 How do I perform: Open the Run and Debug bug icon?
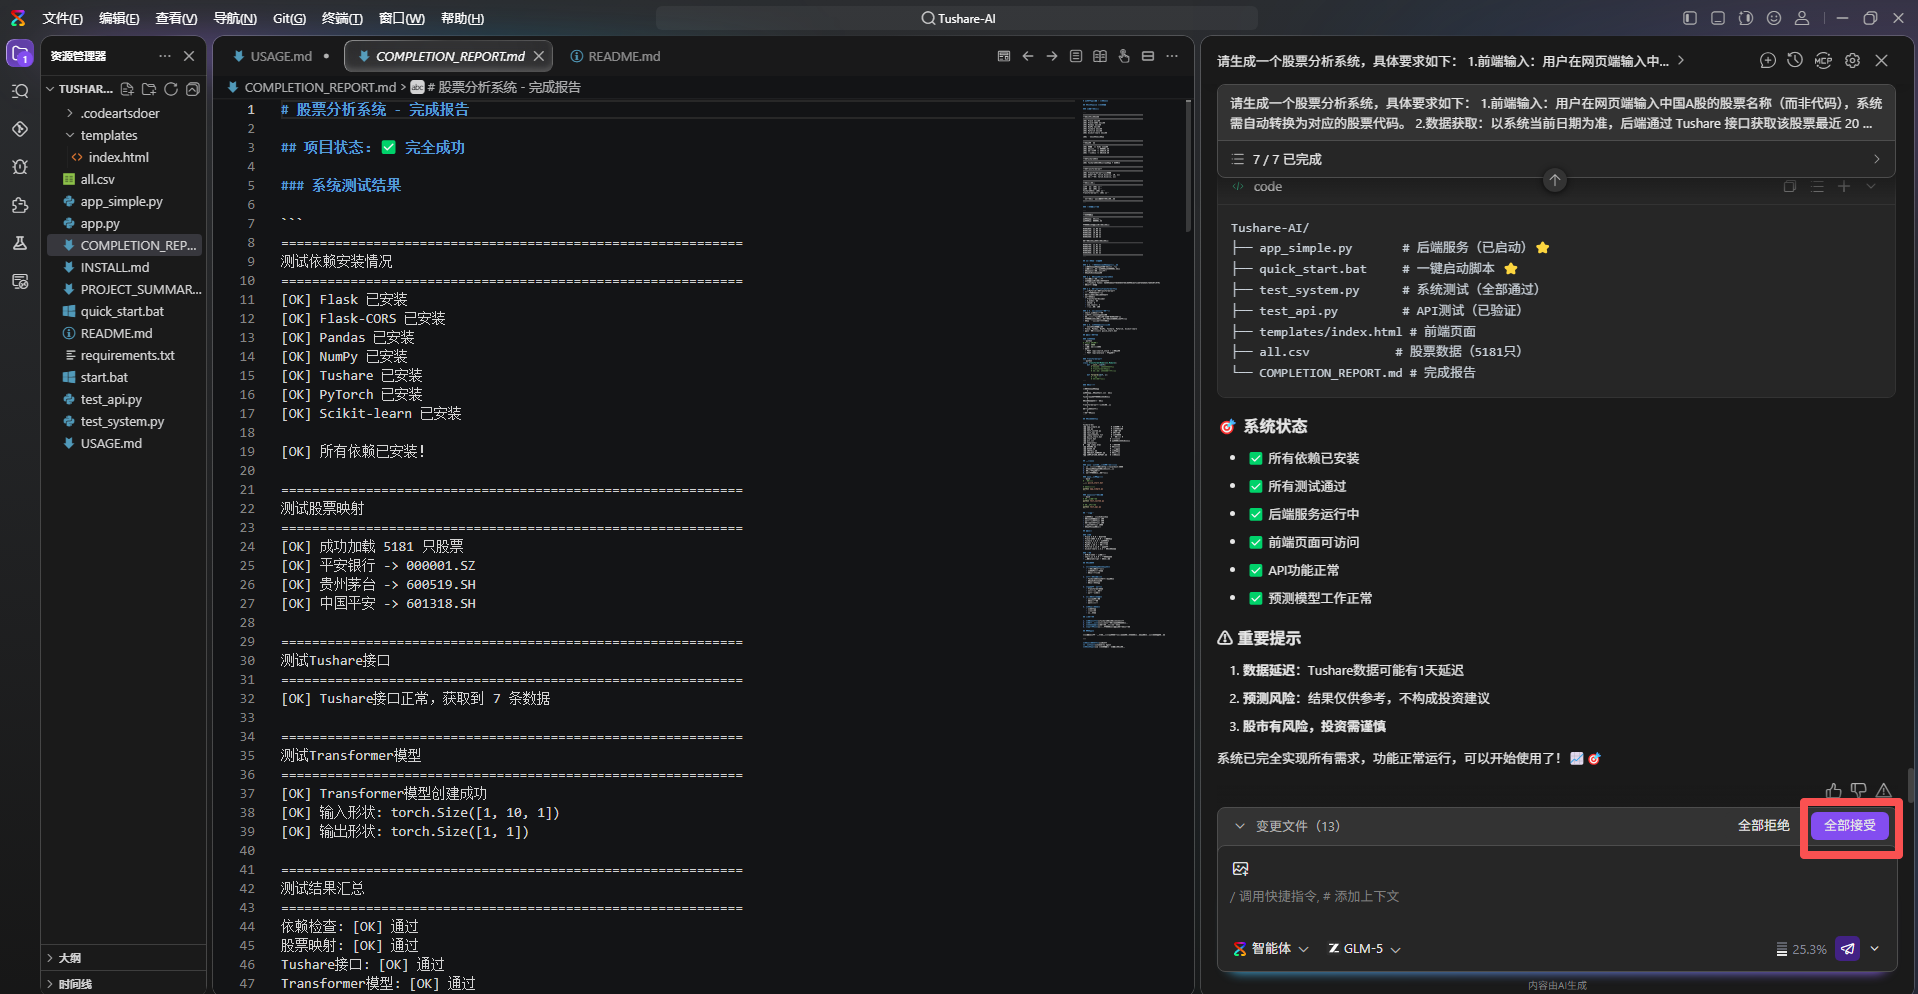20,167
